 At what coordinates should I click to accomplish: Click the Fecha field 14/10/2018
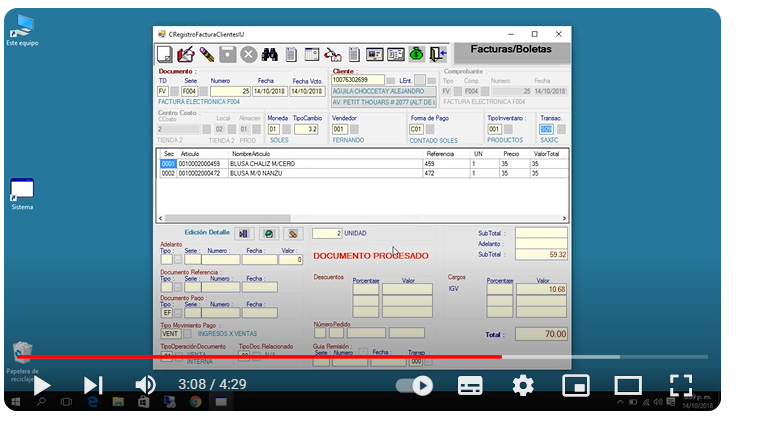click(x=270, y=92)
